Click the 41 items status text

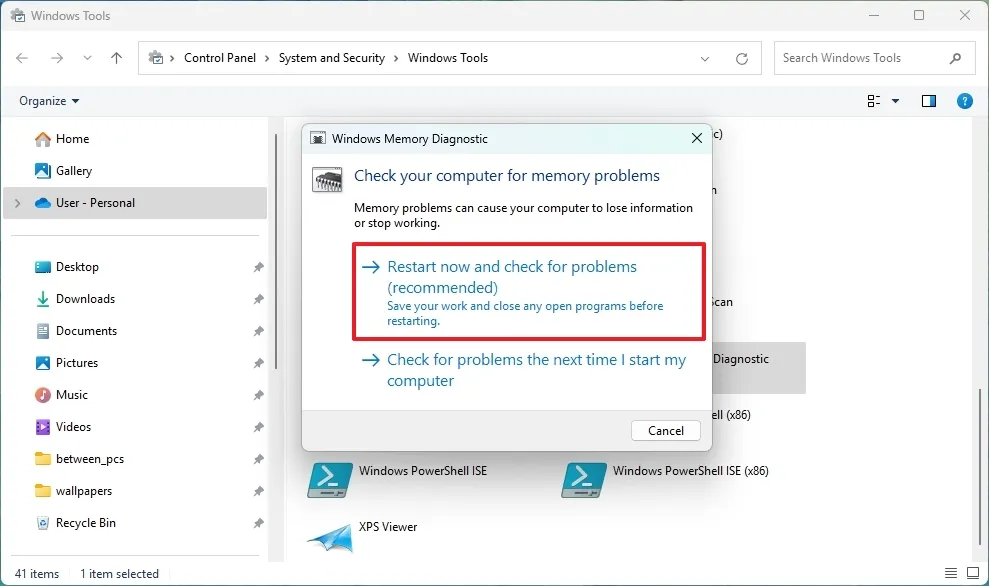[37, 574]
